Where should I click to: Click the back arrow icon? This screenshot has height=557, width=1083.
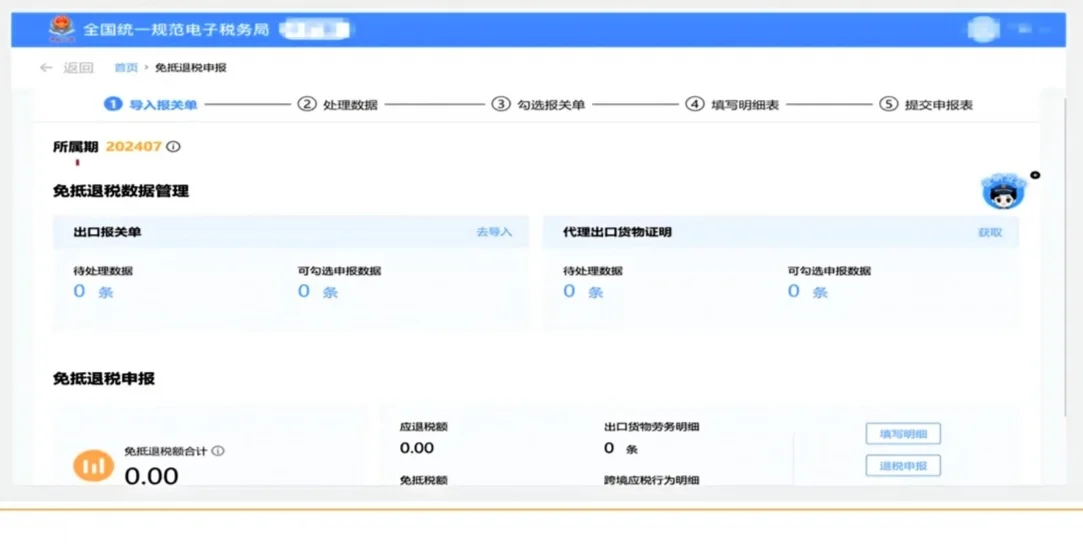point(46,68)
